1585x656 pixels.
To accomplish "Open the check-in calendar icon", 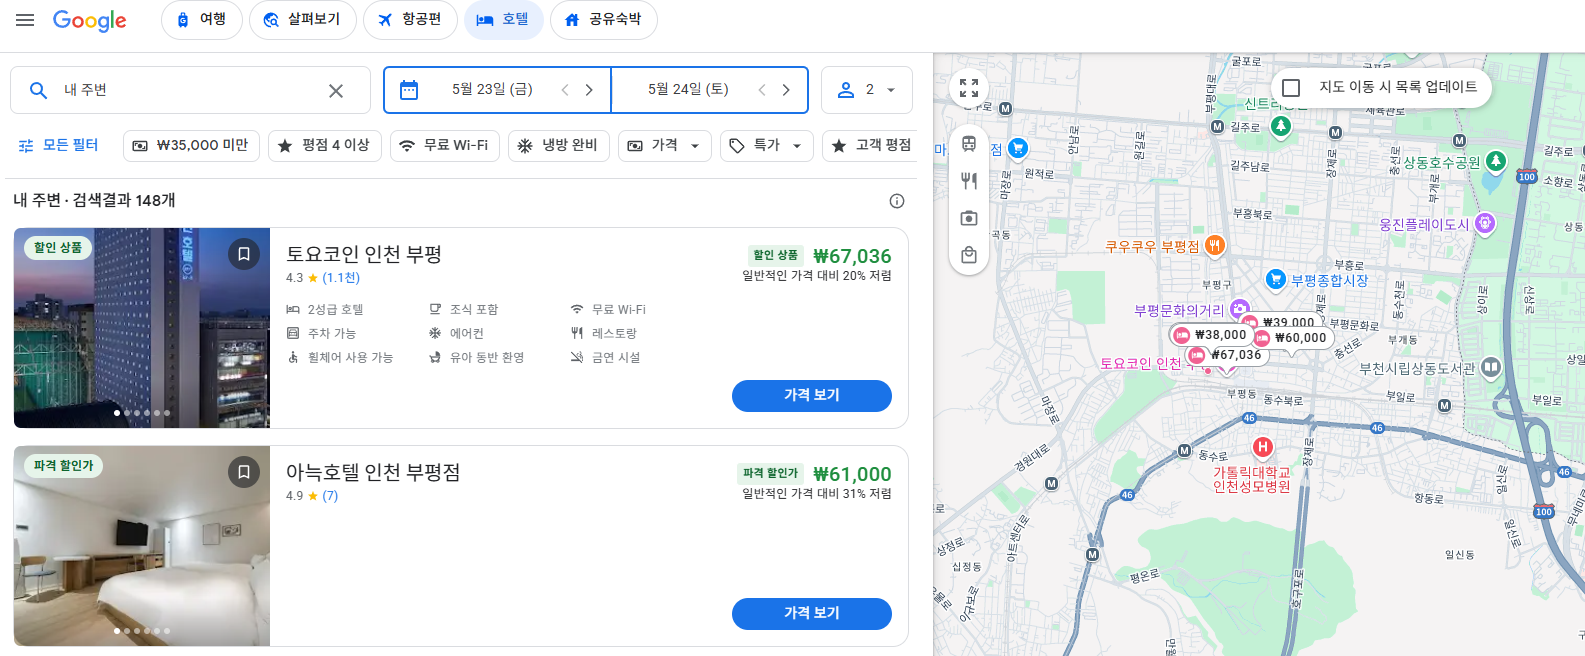I will click(x=409, y=90).
